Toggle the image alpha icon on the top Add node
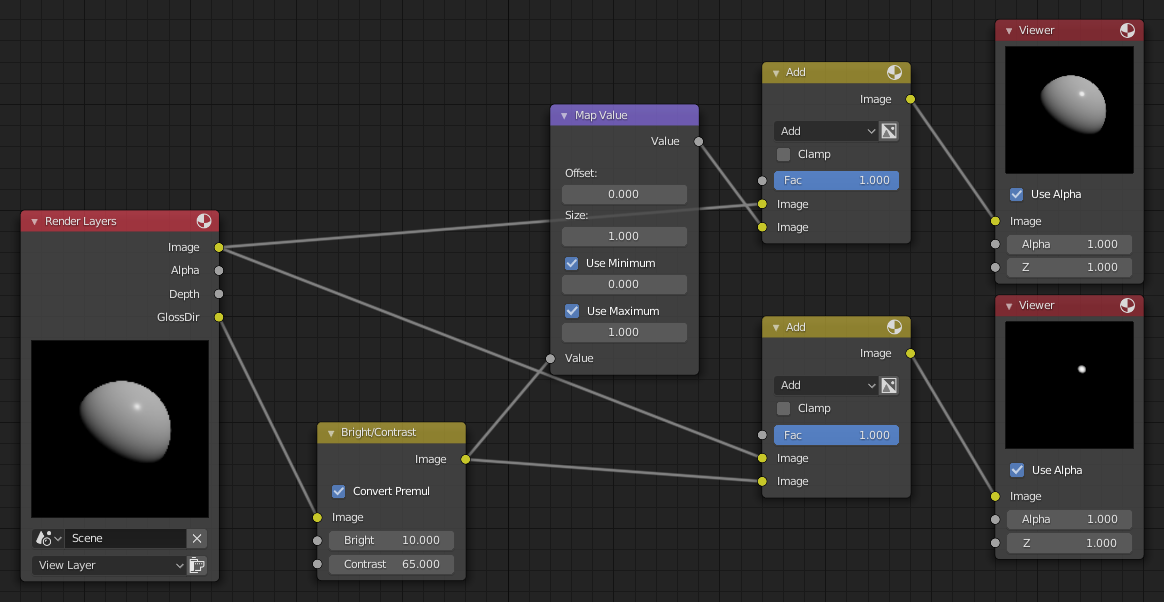The image size is (1164, 602). 889,131
